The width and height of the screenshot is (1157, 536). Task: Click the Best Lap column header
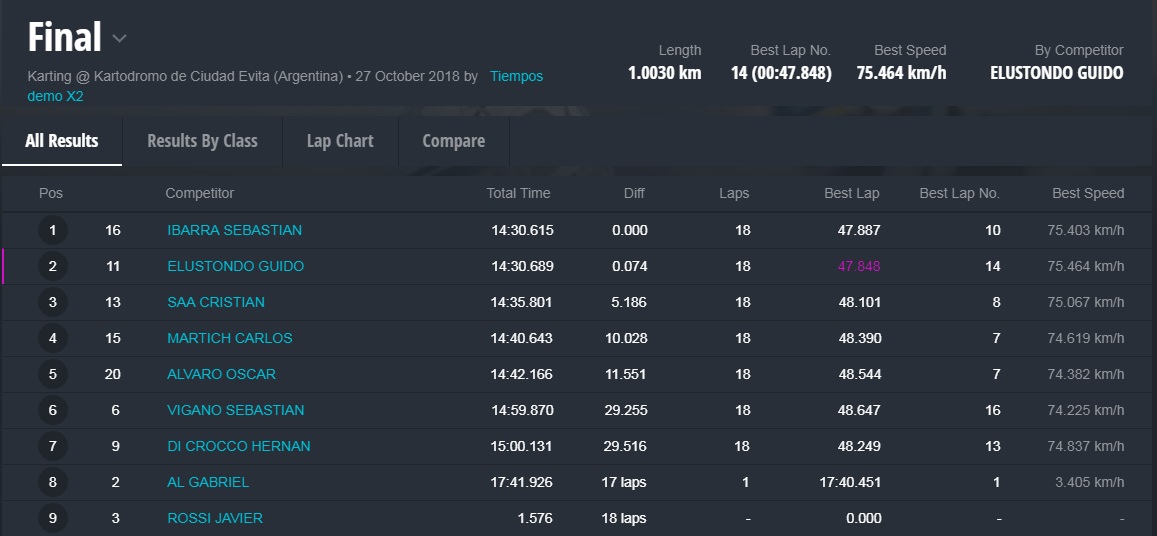(852, 193)
